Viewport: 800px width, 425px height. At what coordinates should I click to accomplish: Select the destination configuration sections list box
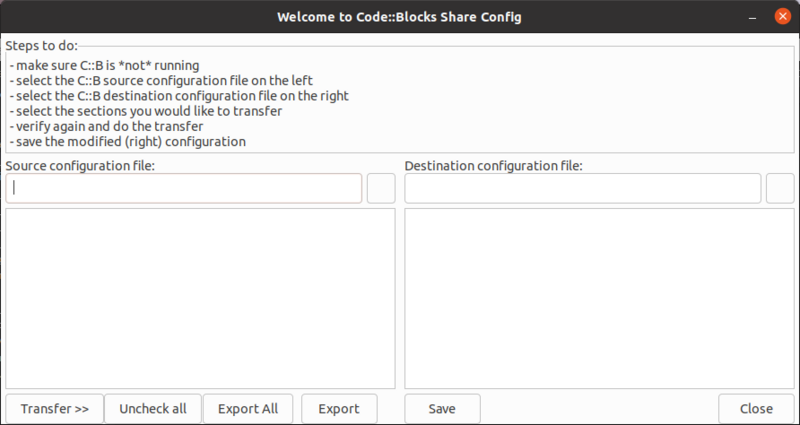coord(599,298)
